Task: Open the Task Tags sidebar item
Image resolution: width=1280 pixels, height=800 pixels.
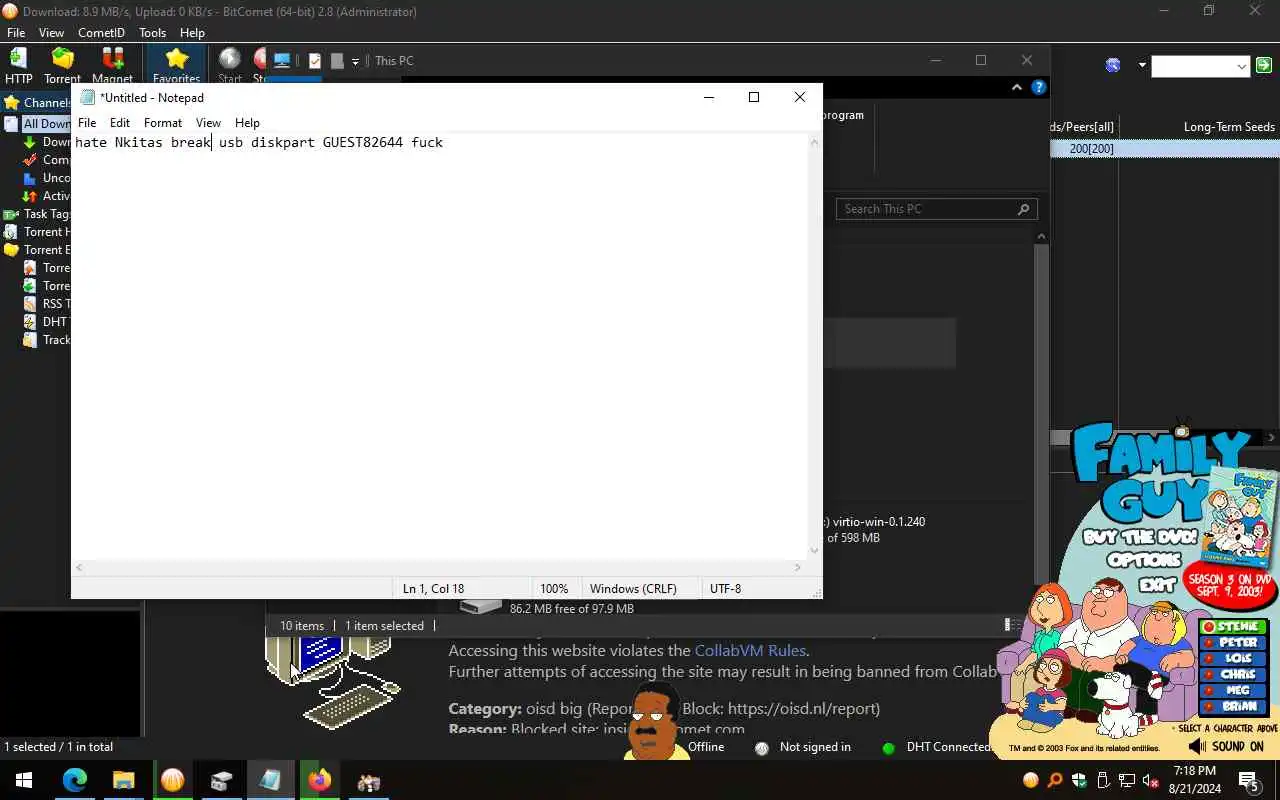Action: [x=38, y=214]
